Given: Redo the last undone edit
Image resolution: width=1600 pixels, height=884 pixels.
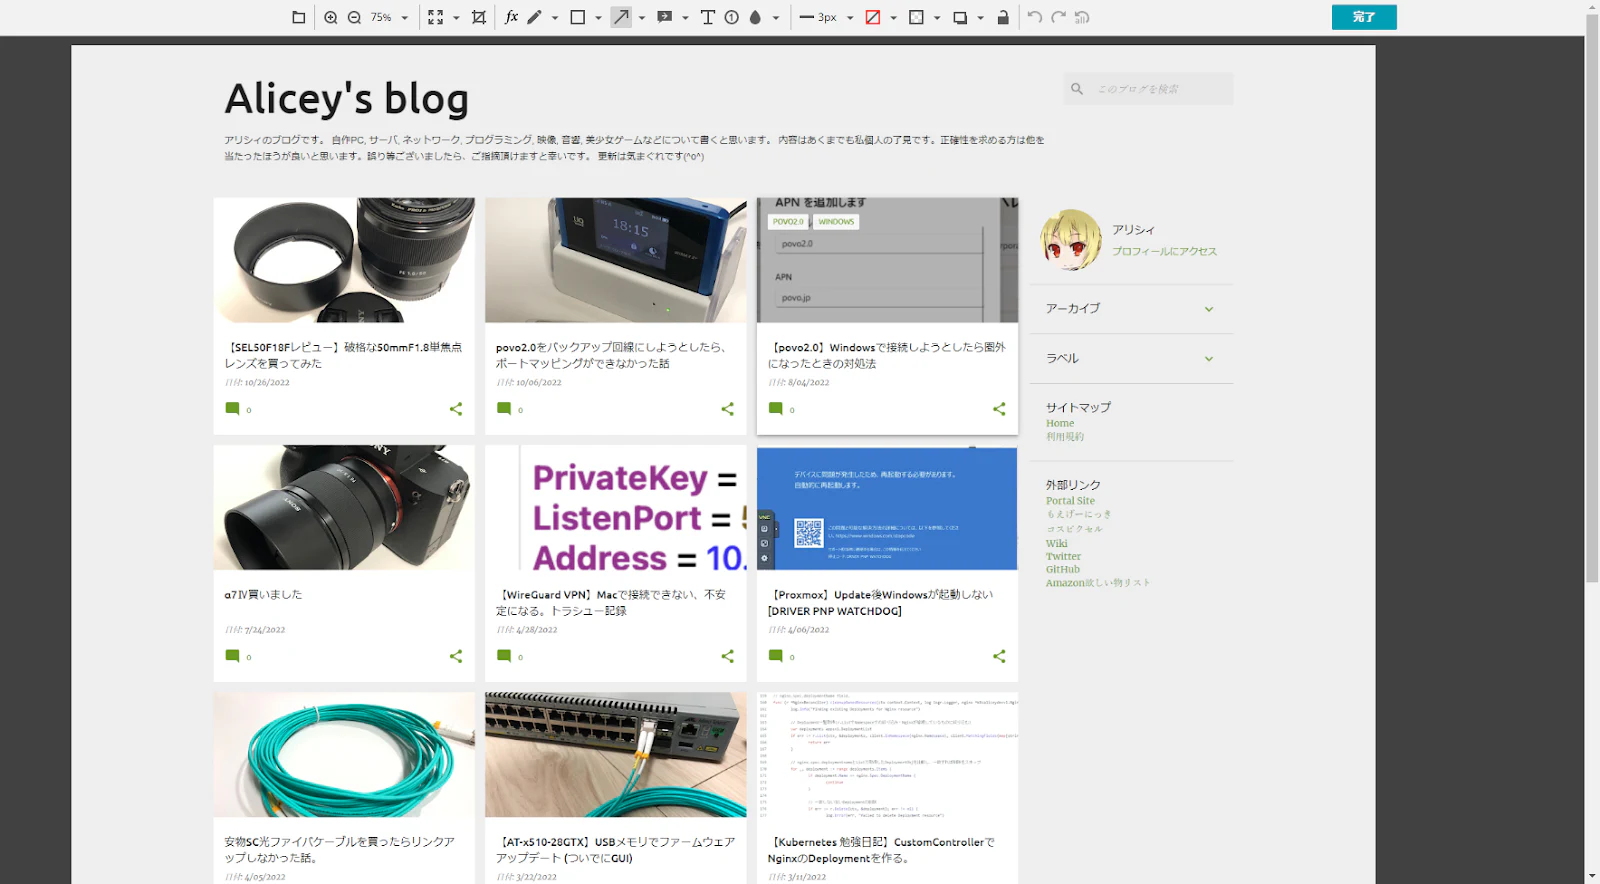Looking at the screenshot, I should [x=1058, y=17].
